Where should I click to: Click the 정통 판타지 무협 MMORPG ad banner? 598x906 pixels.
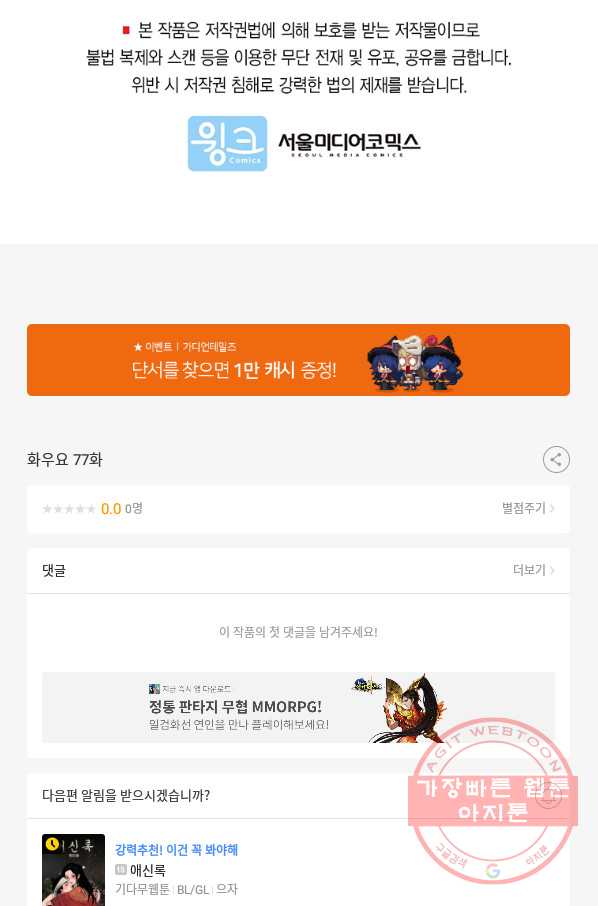click(298, 707)
